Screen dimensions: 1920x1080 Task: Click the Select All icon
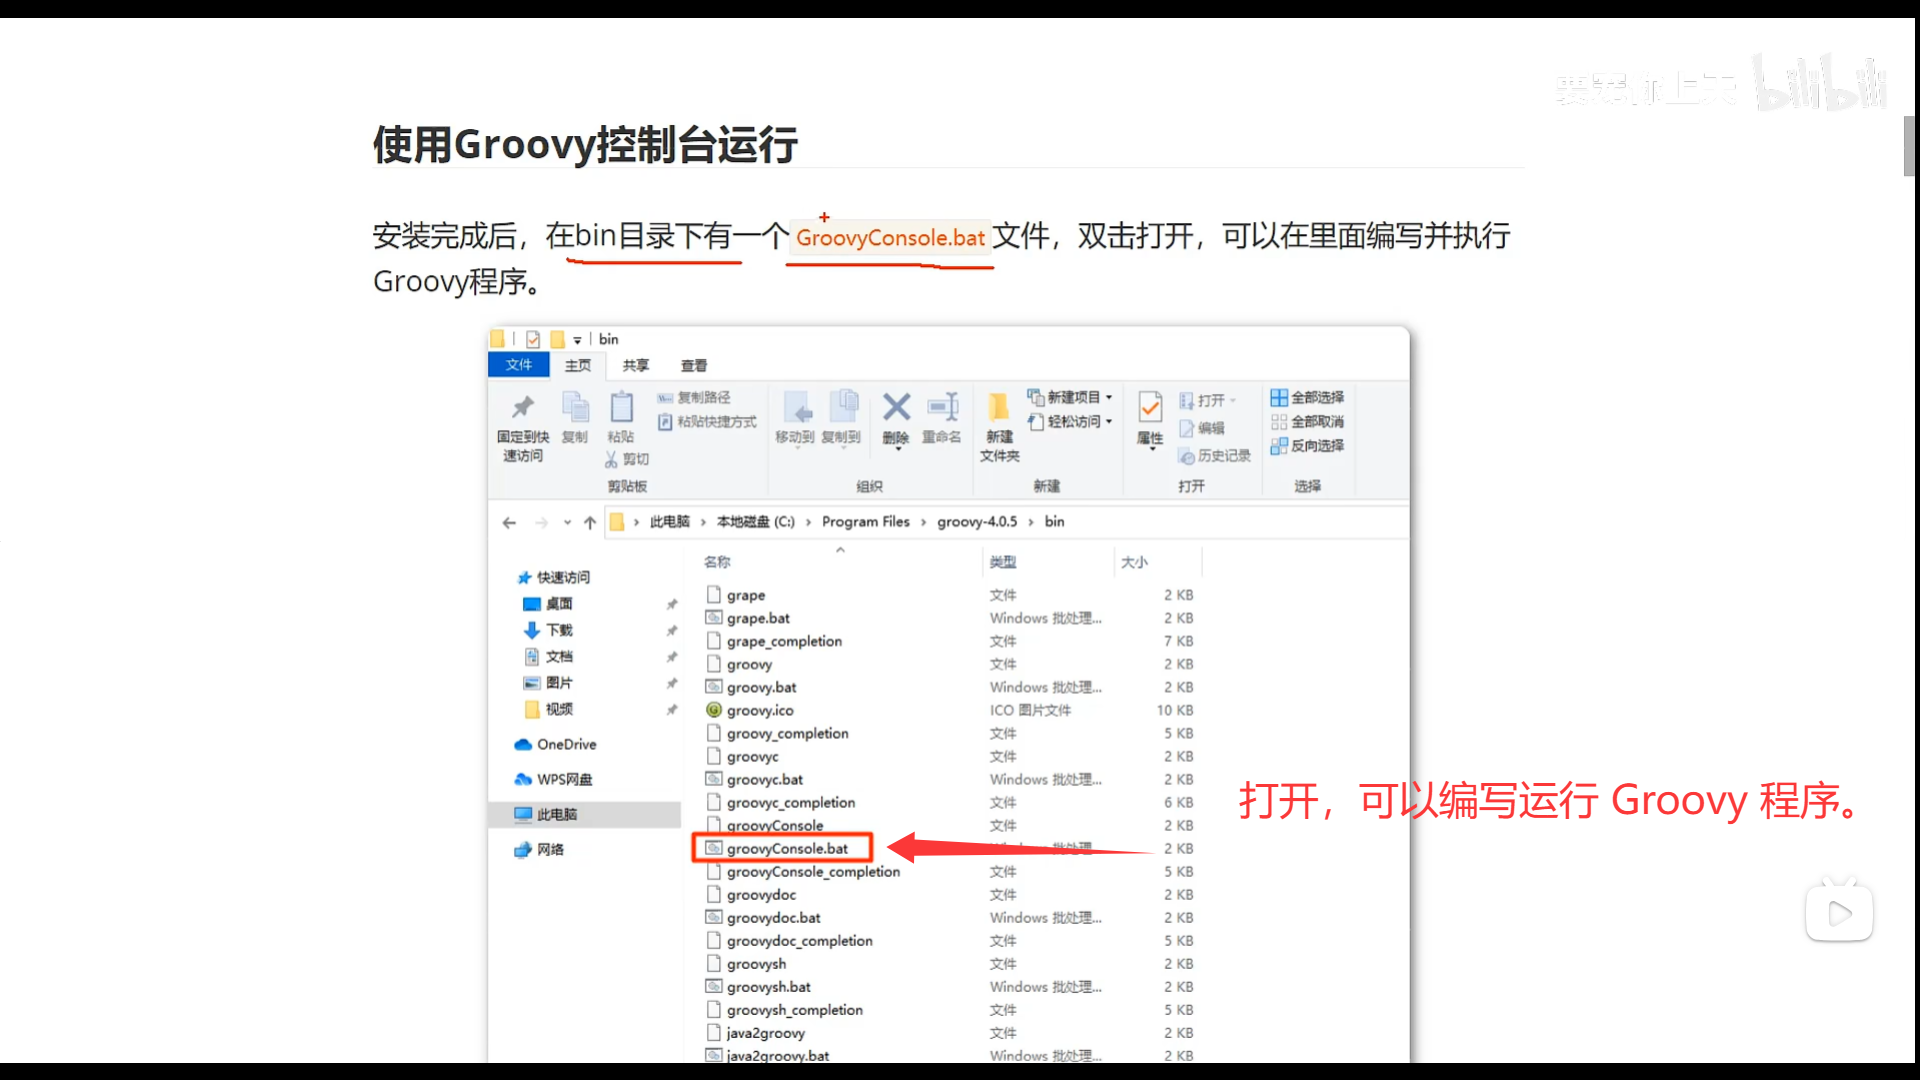pos(1278,397)
